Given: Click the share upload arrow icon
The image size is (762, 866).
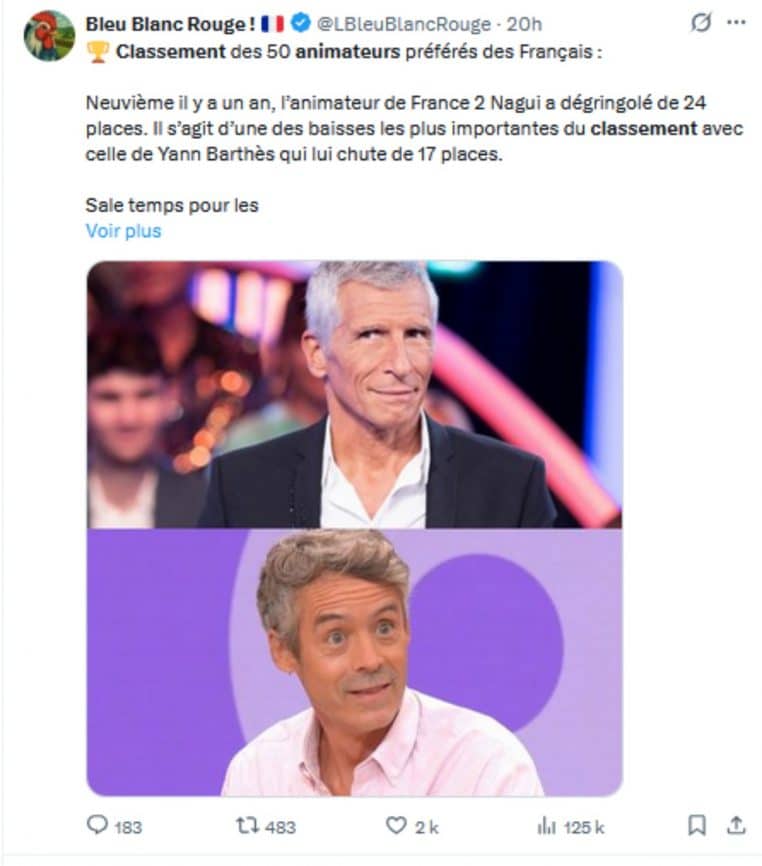Looking at the screenshot, I should coord(736,825).
